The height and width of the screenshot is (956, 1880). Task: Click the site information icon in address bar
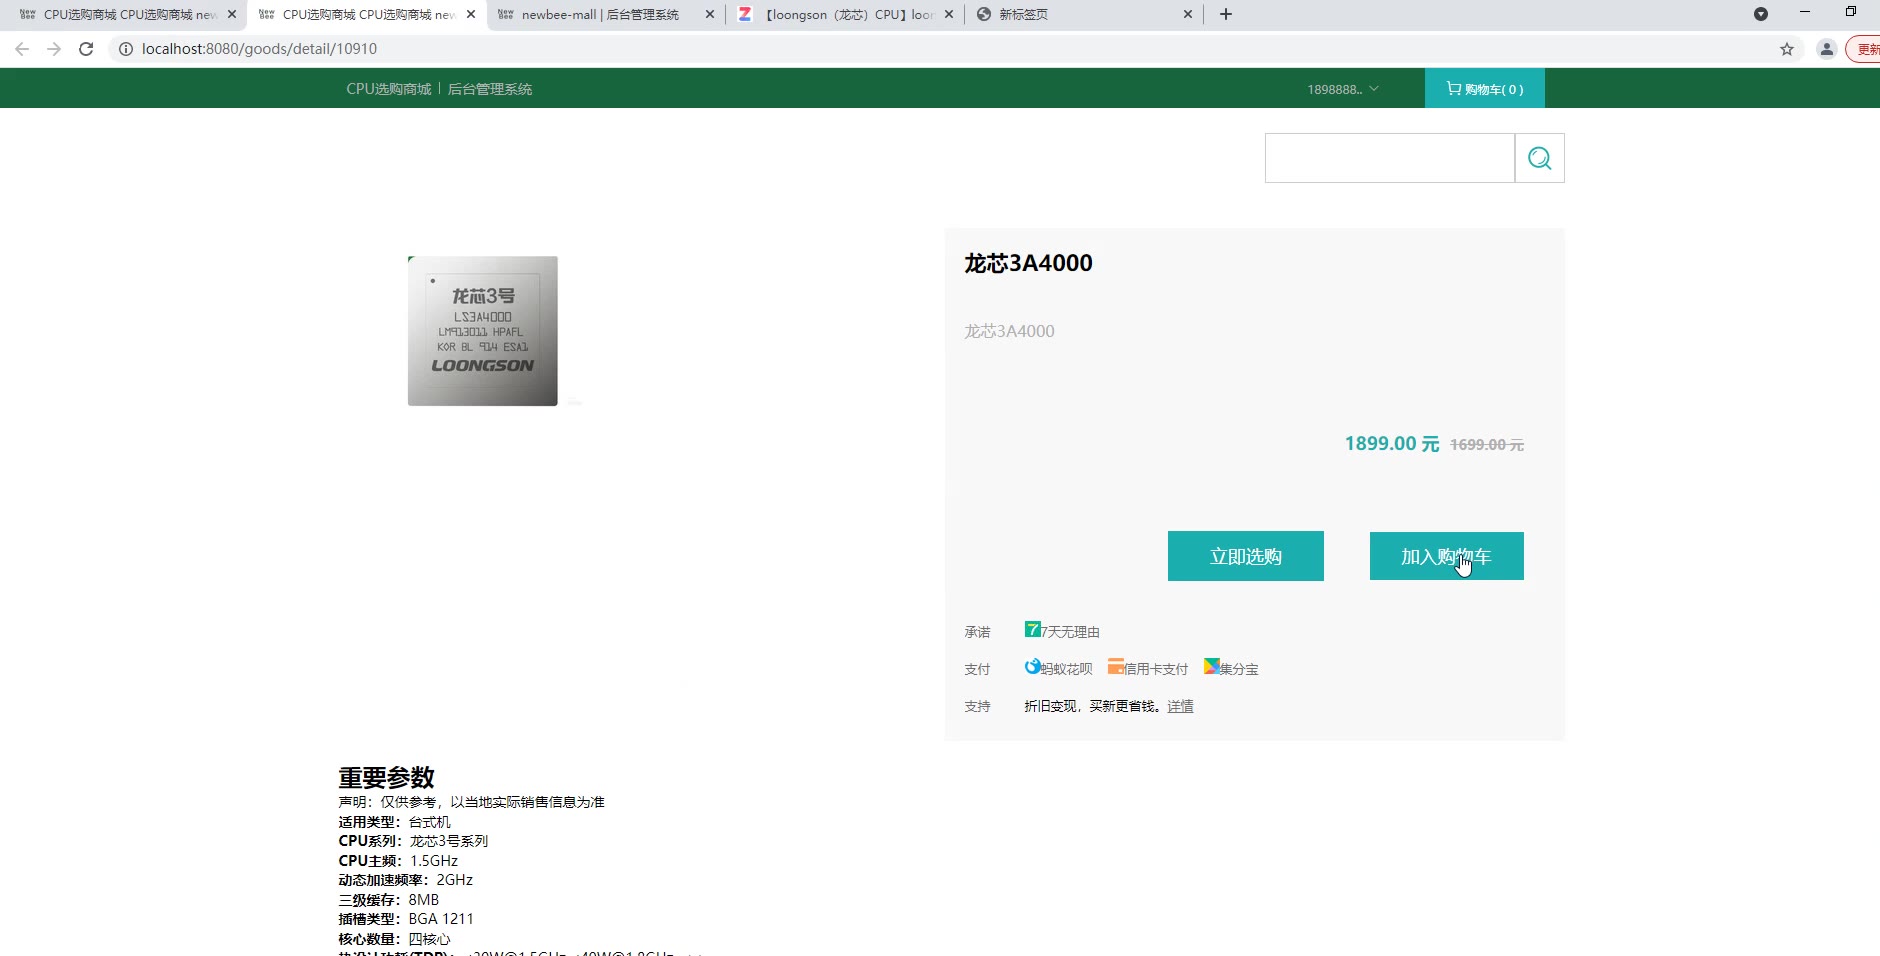(x=126, y=49)
